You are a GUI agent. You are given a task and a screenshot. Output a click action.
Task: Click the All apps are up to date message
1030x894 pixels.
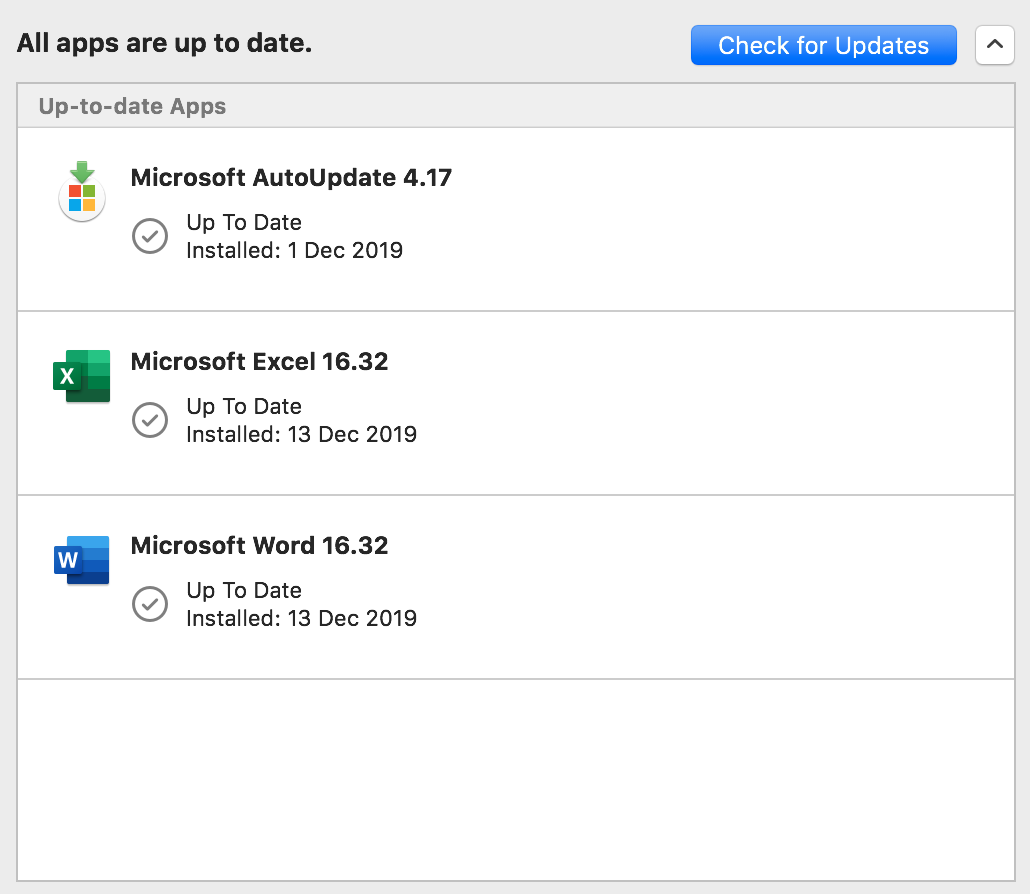click(164, 43)
